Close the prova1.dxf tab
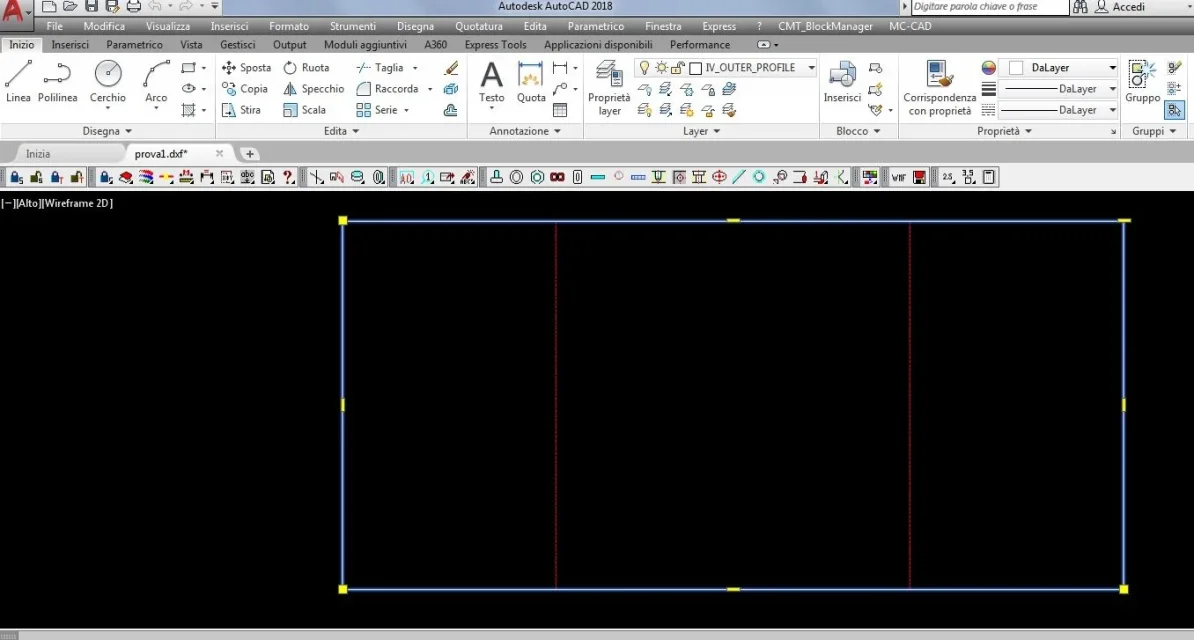This screenshot has width=1194, height=640. click(x=219, y=153)
